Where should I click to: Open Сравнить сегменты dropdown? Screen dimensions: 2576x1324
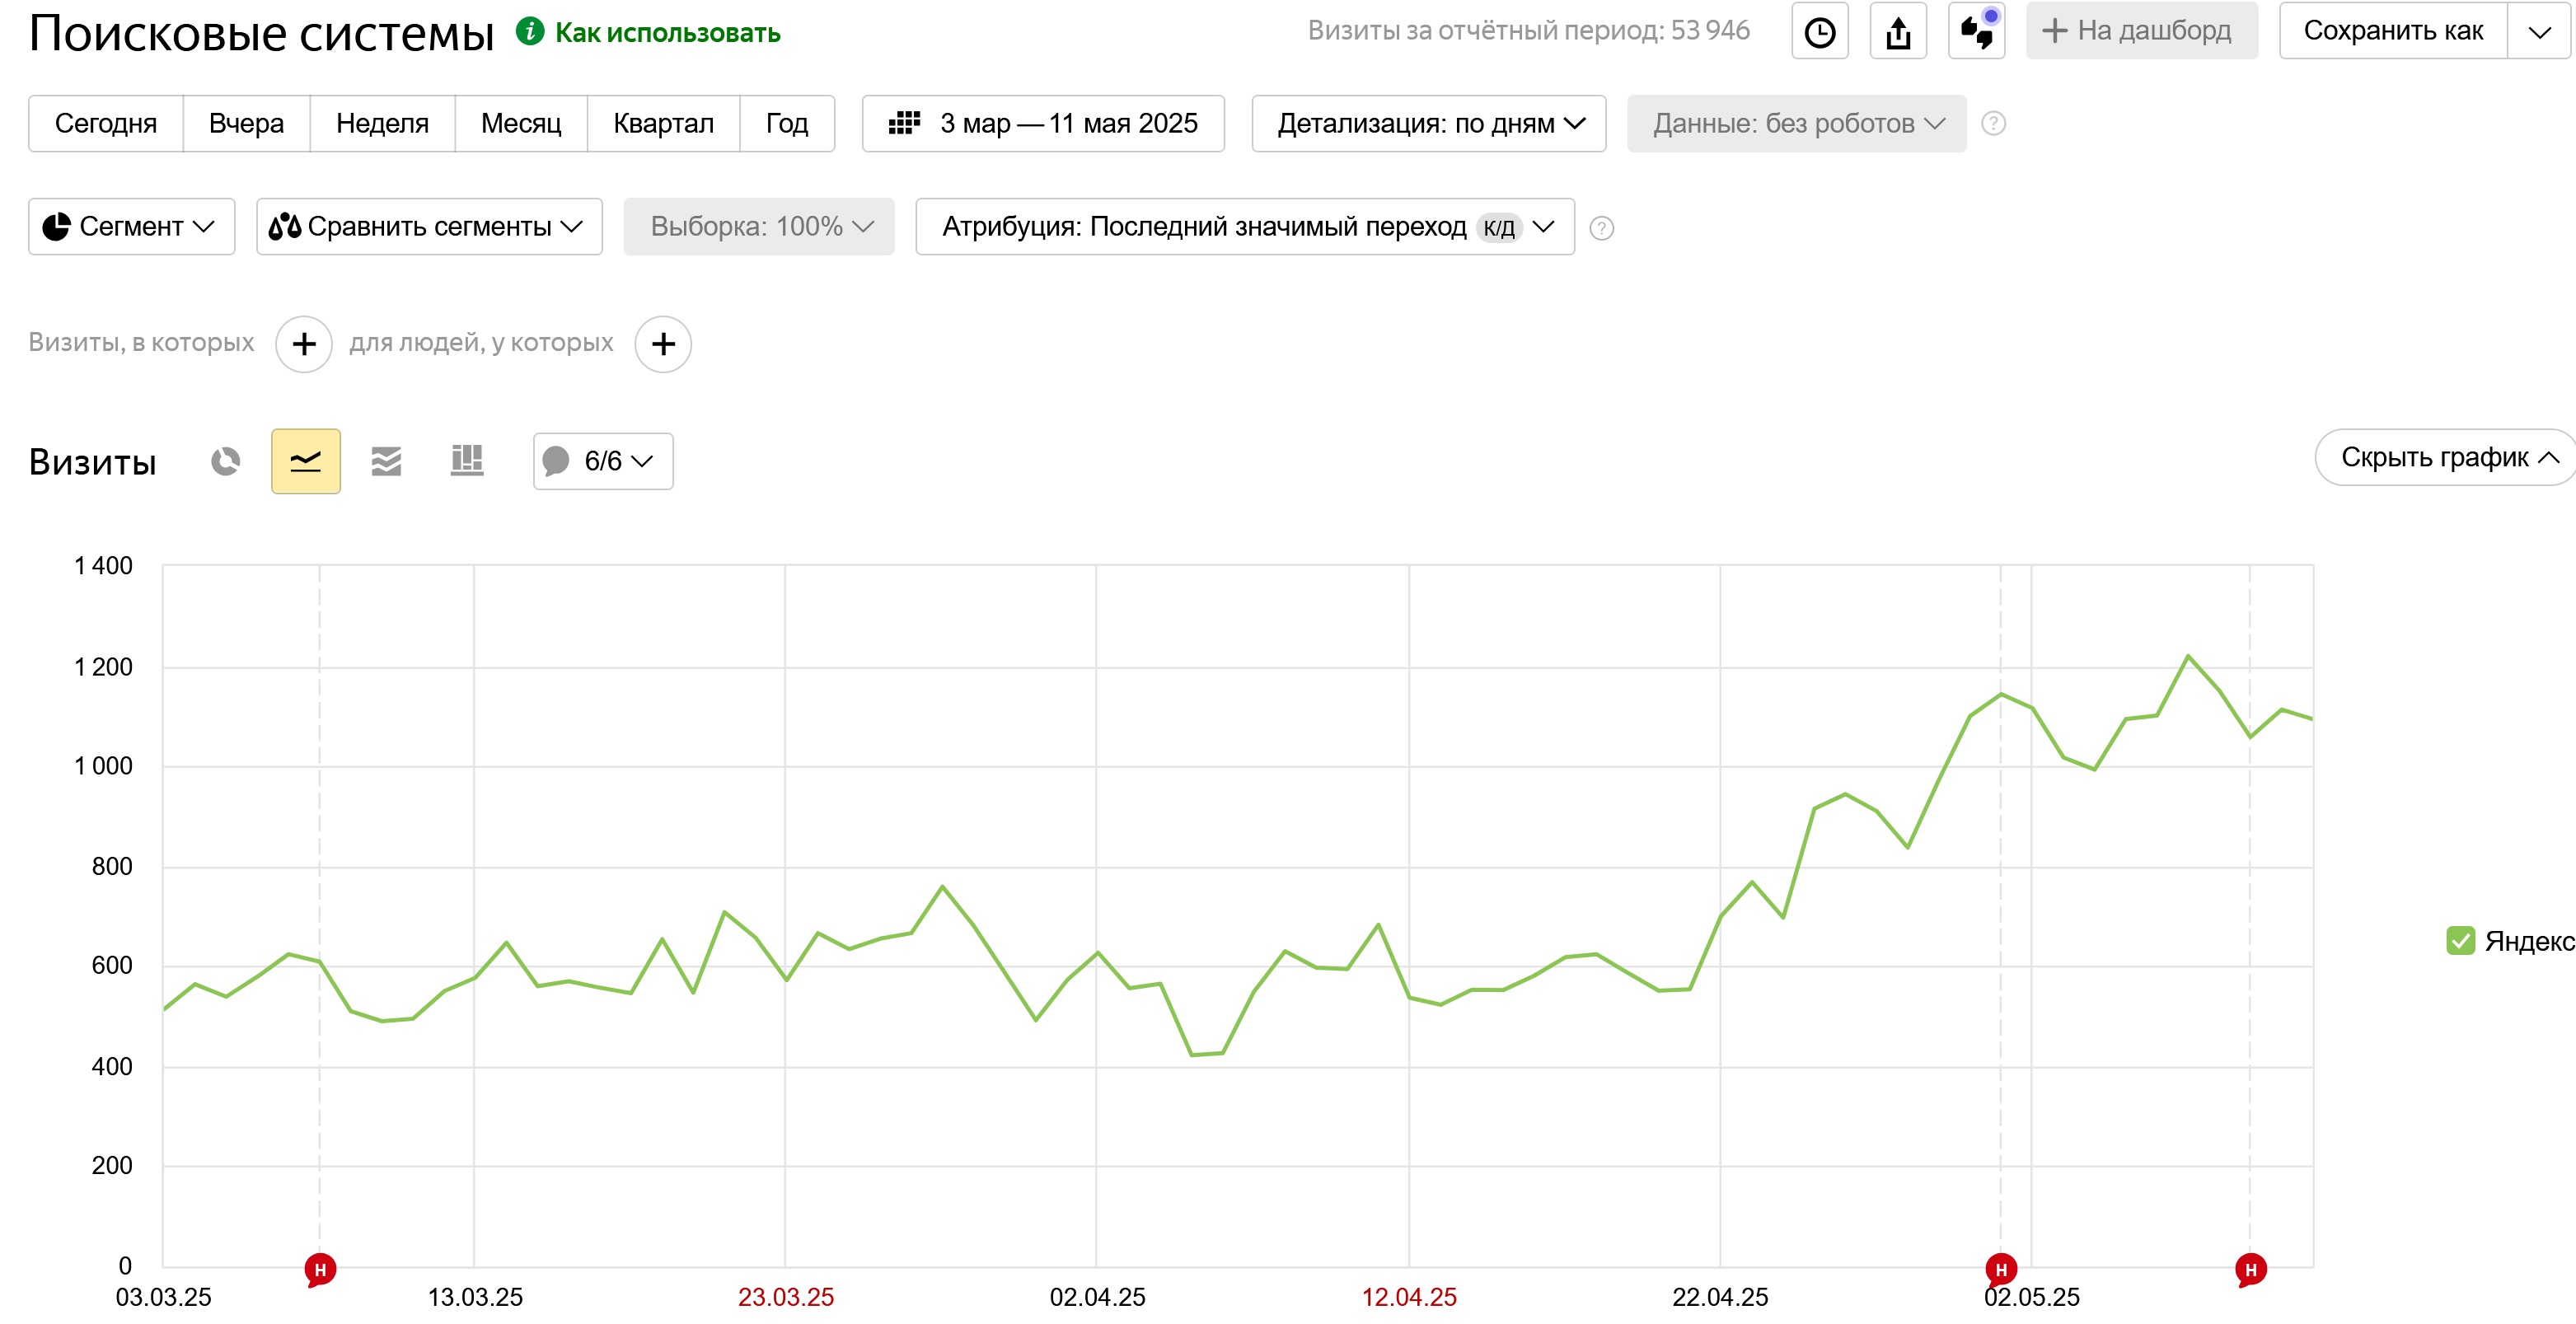pos(429,227)
